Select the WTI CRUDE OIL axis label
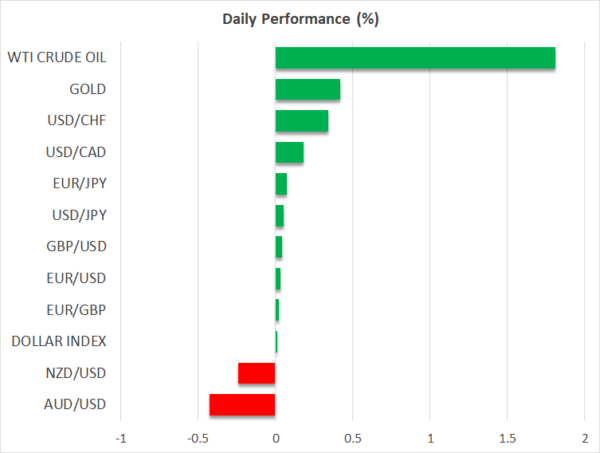The image size is (600, 453). [56, 57]
